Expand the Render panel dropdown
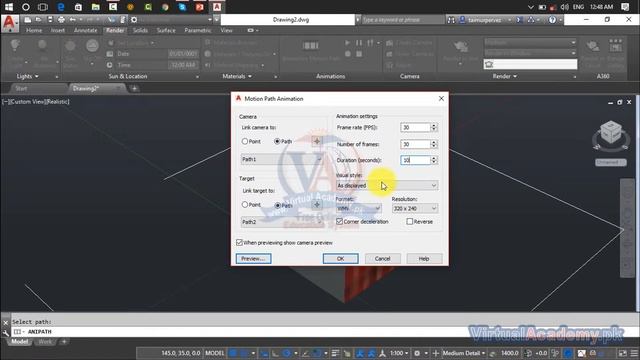The image size is (640, 360). pyautogui.click(x=504, y=76)
